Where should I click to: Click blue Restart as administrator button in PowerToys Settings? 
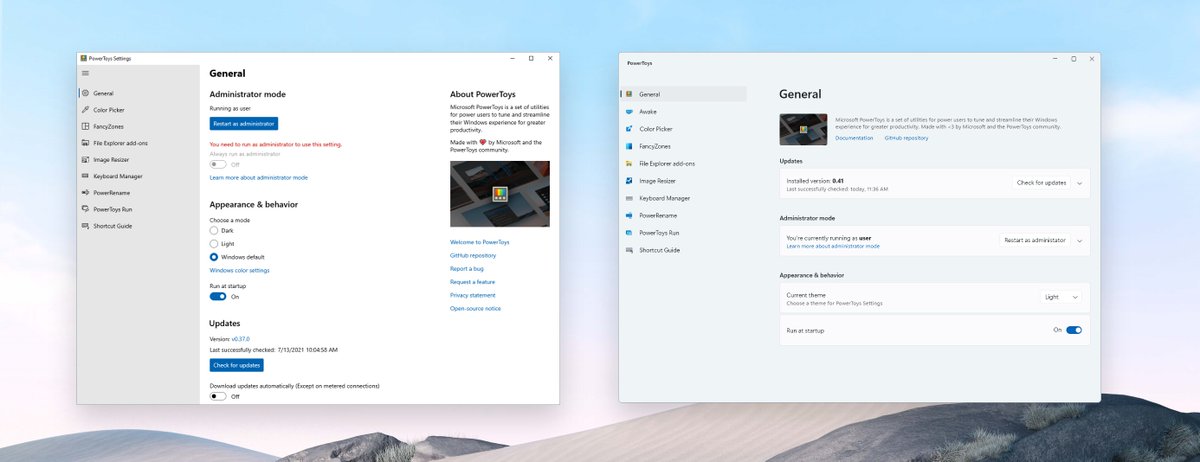[x=244, y=123]
